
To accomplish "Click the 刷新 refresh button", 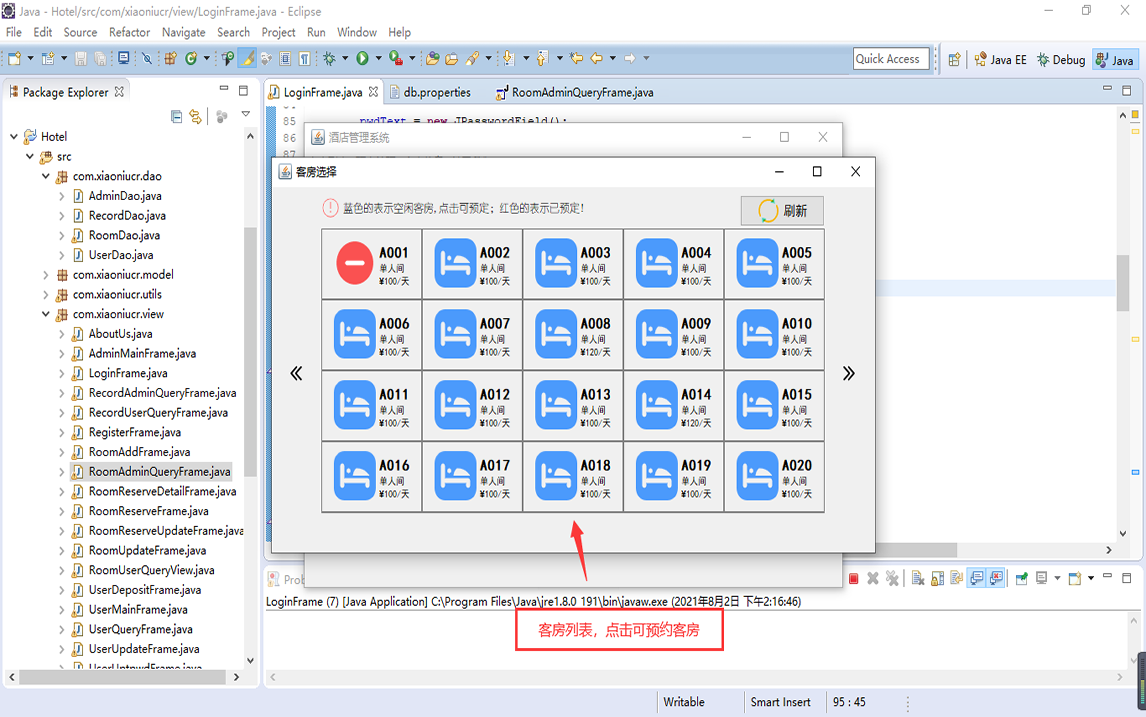I will pos(782,210).
